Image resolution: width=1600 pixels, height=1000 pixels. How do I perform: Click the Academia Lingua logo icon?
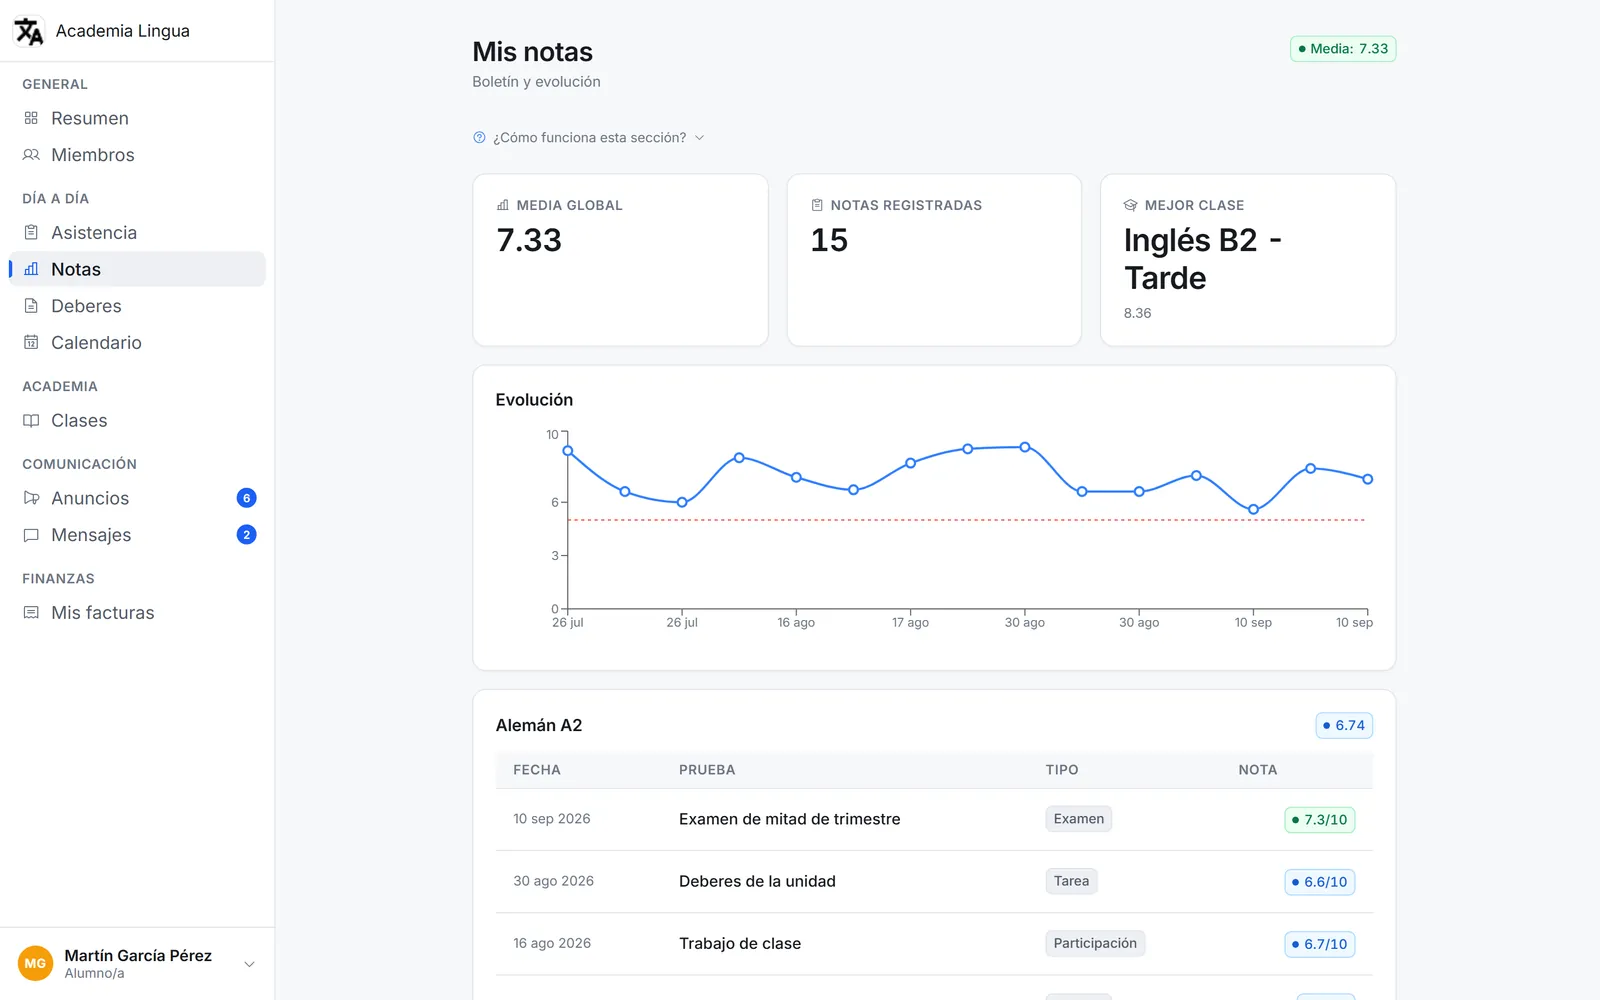[29, 31]
